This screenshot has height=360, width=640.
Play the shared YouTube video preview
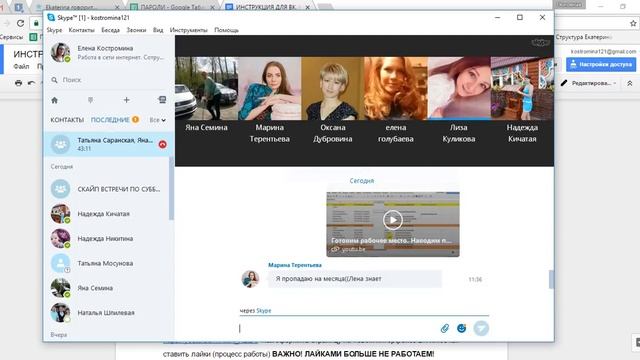point(393,220)
